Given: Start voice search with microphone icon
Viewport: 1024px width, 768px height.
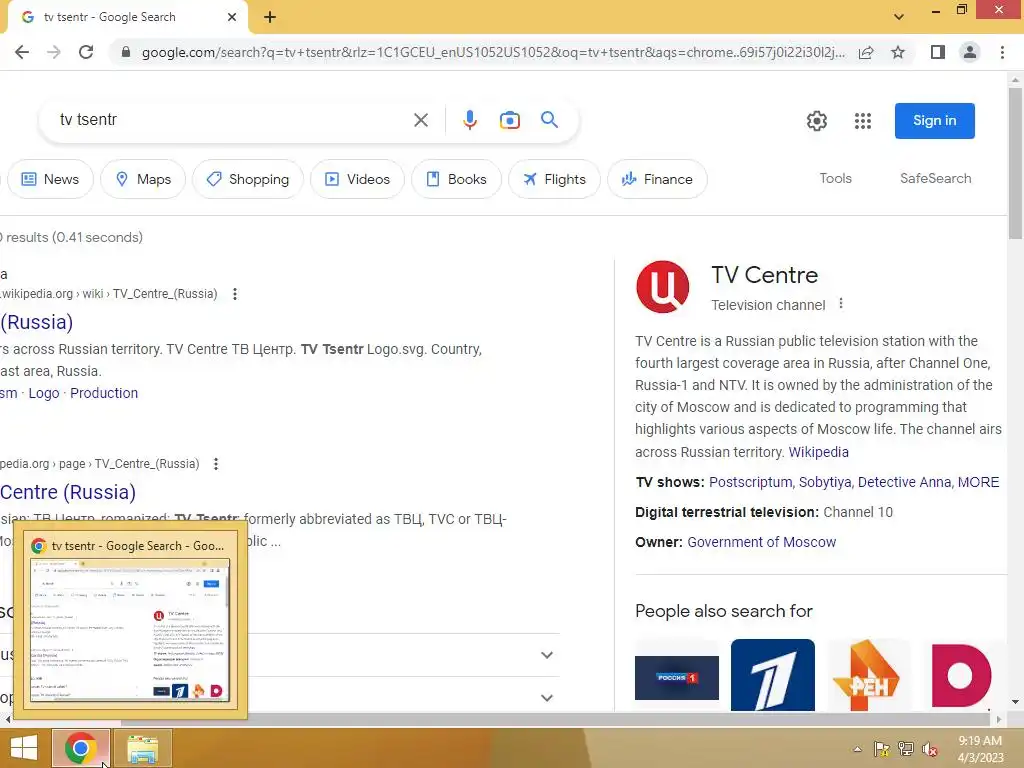Looking at the screenshot, I should (470, 120).
